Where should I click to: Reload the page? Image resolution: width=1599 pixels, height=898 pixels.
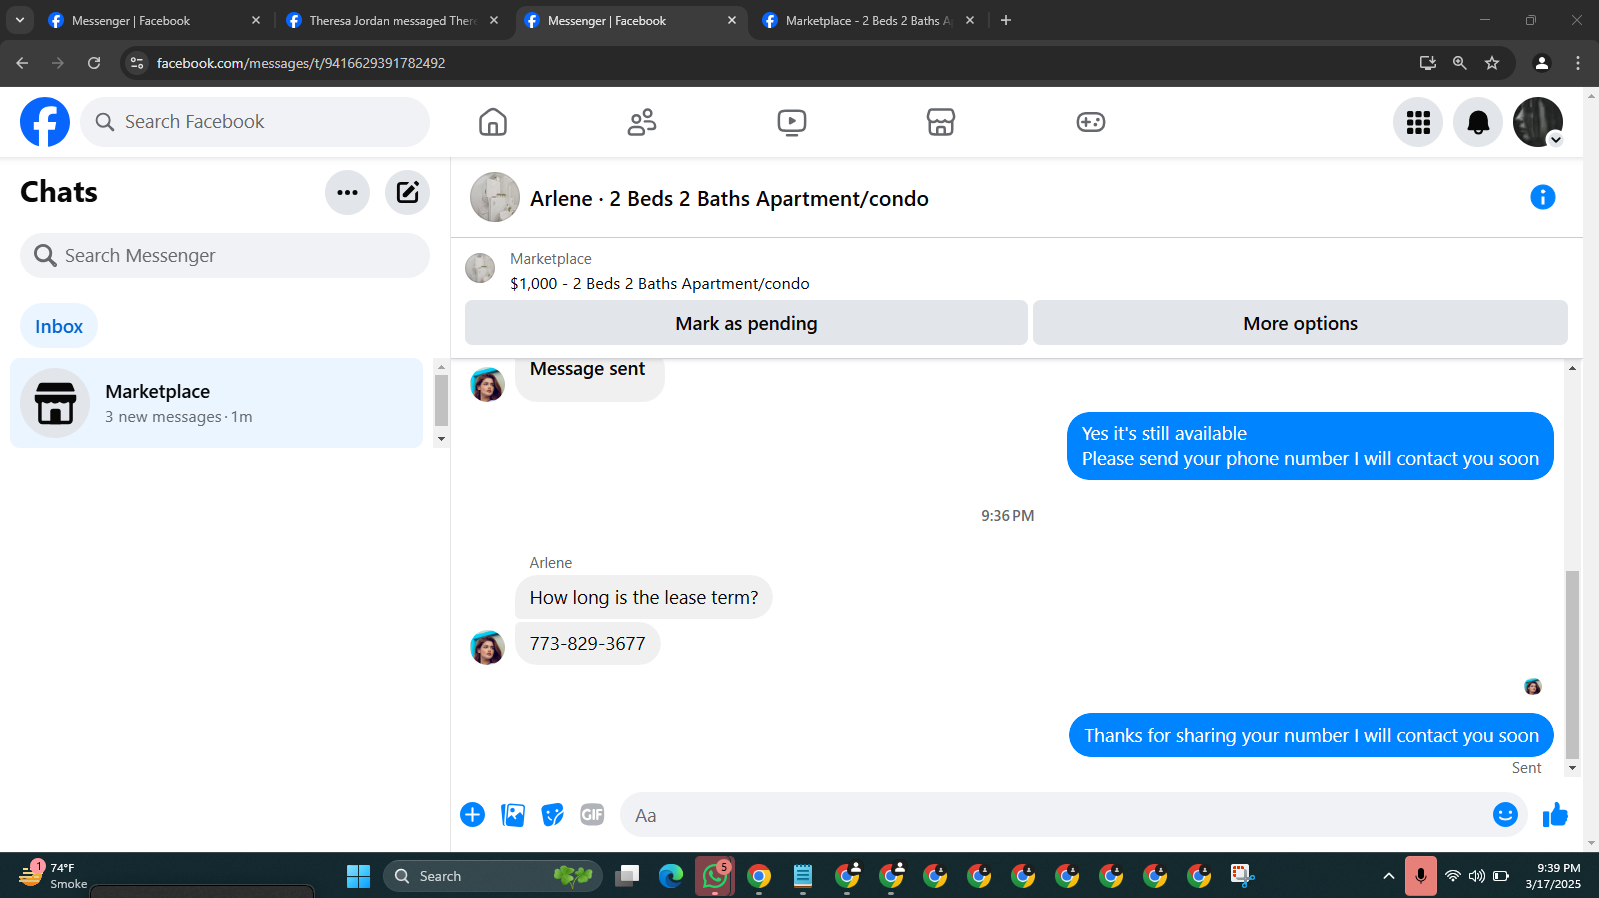coord(94,63)
